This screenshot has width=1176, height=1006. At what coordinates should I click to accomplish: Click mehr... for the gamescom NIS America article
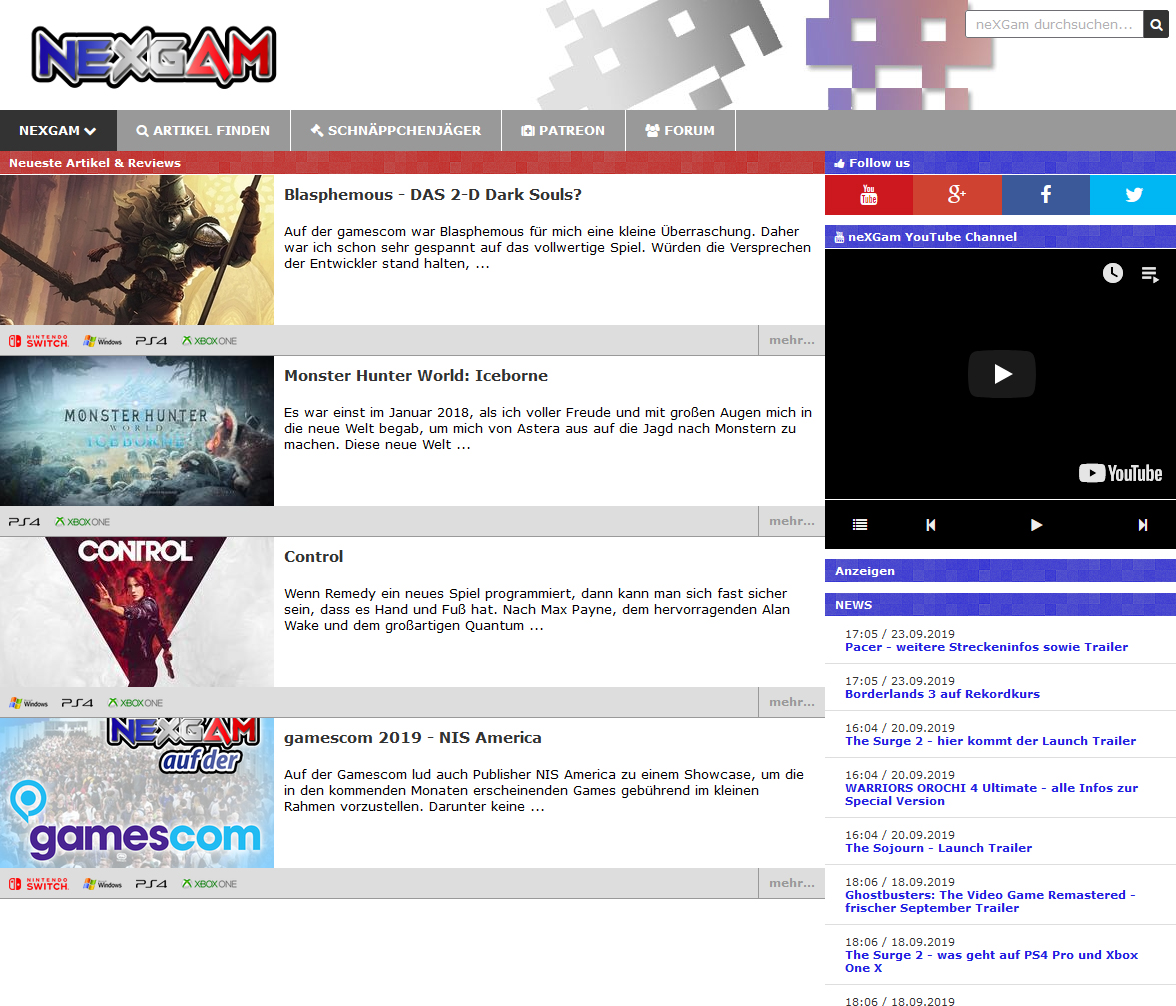coord(791,884)
